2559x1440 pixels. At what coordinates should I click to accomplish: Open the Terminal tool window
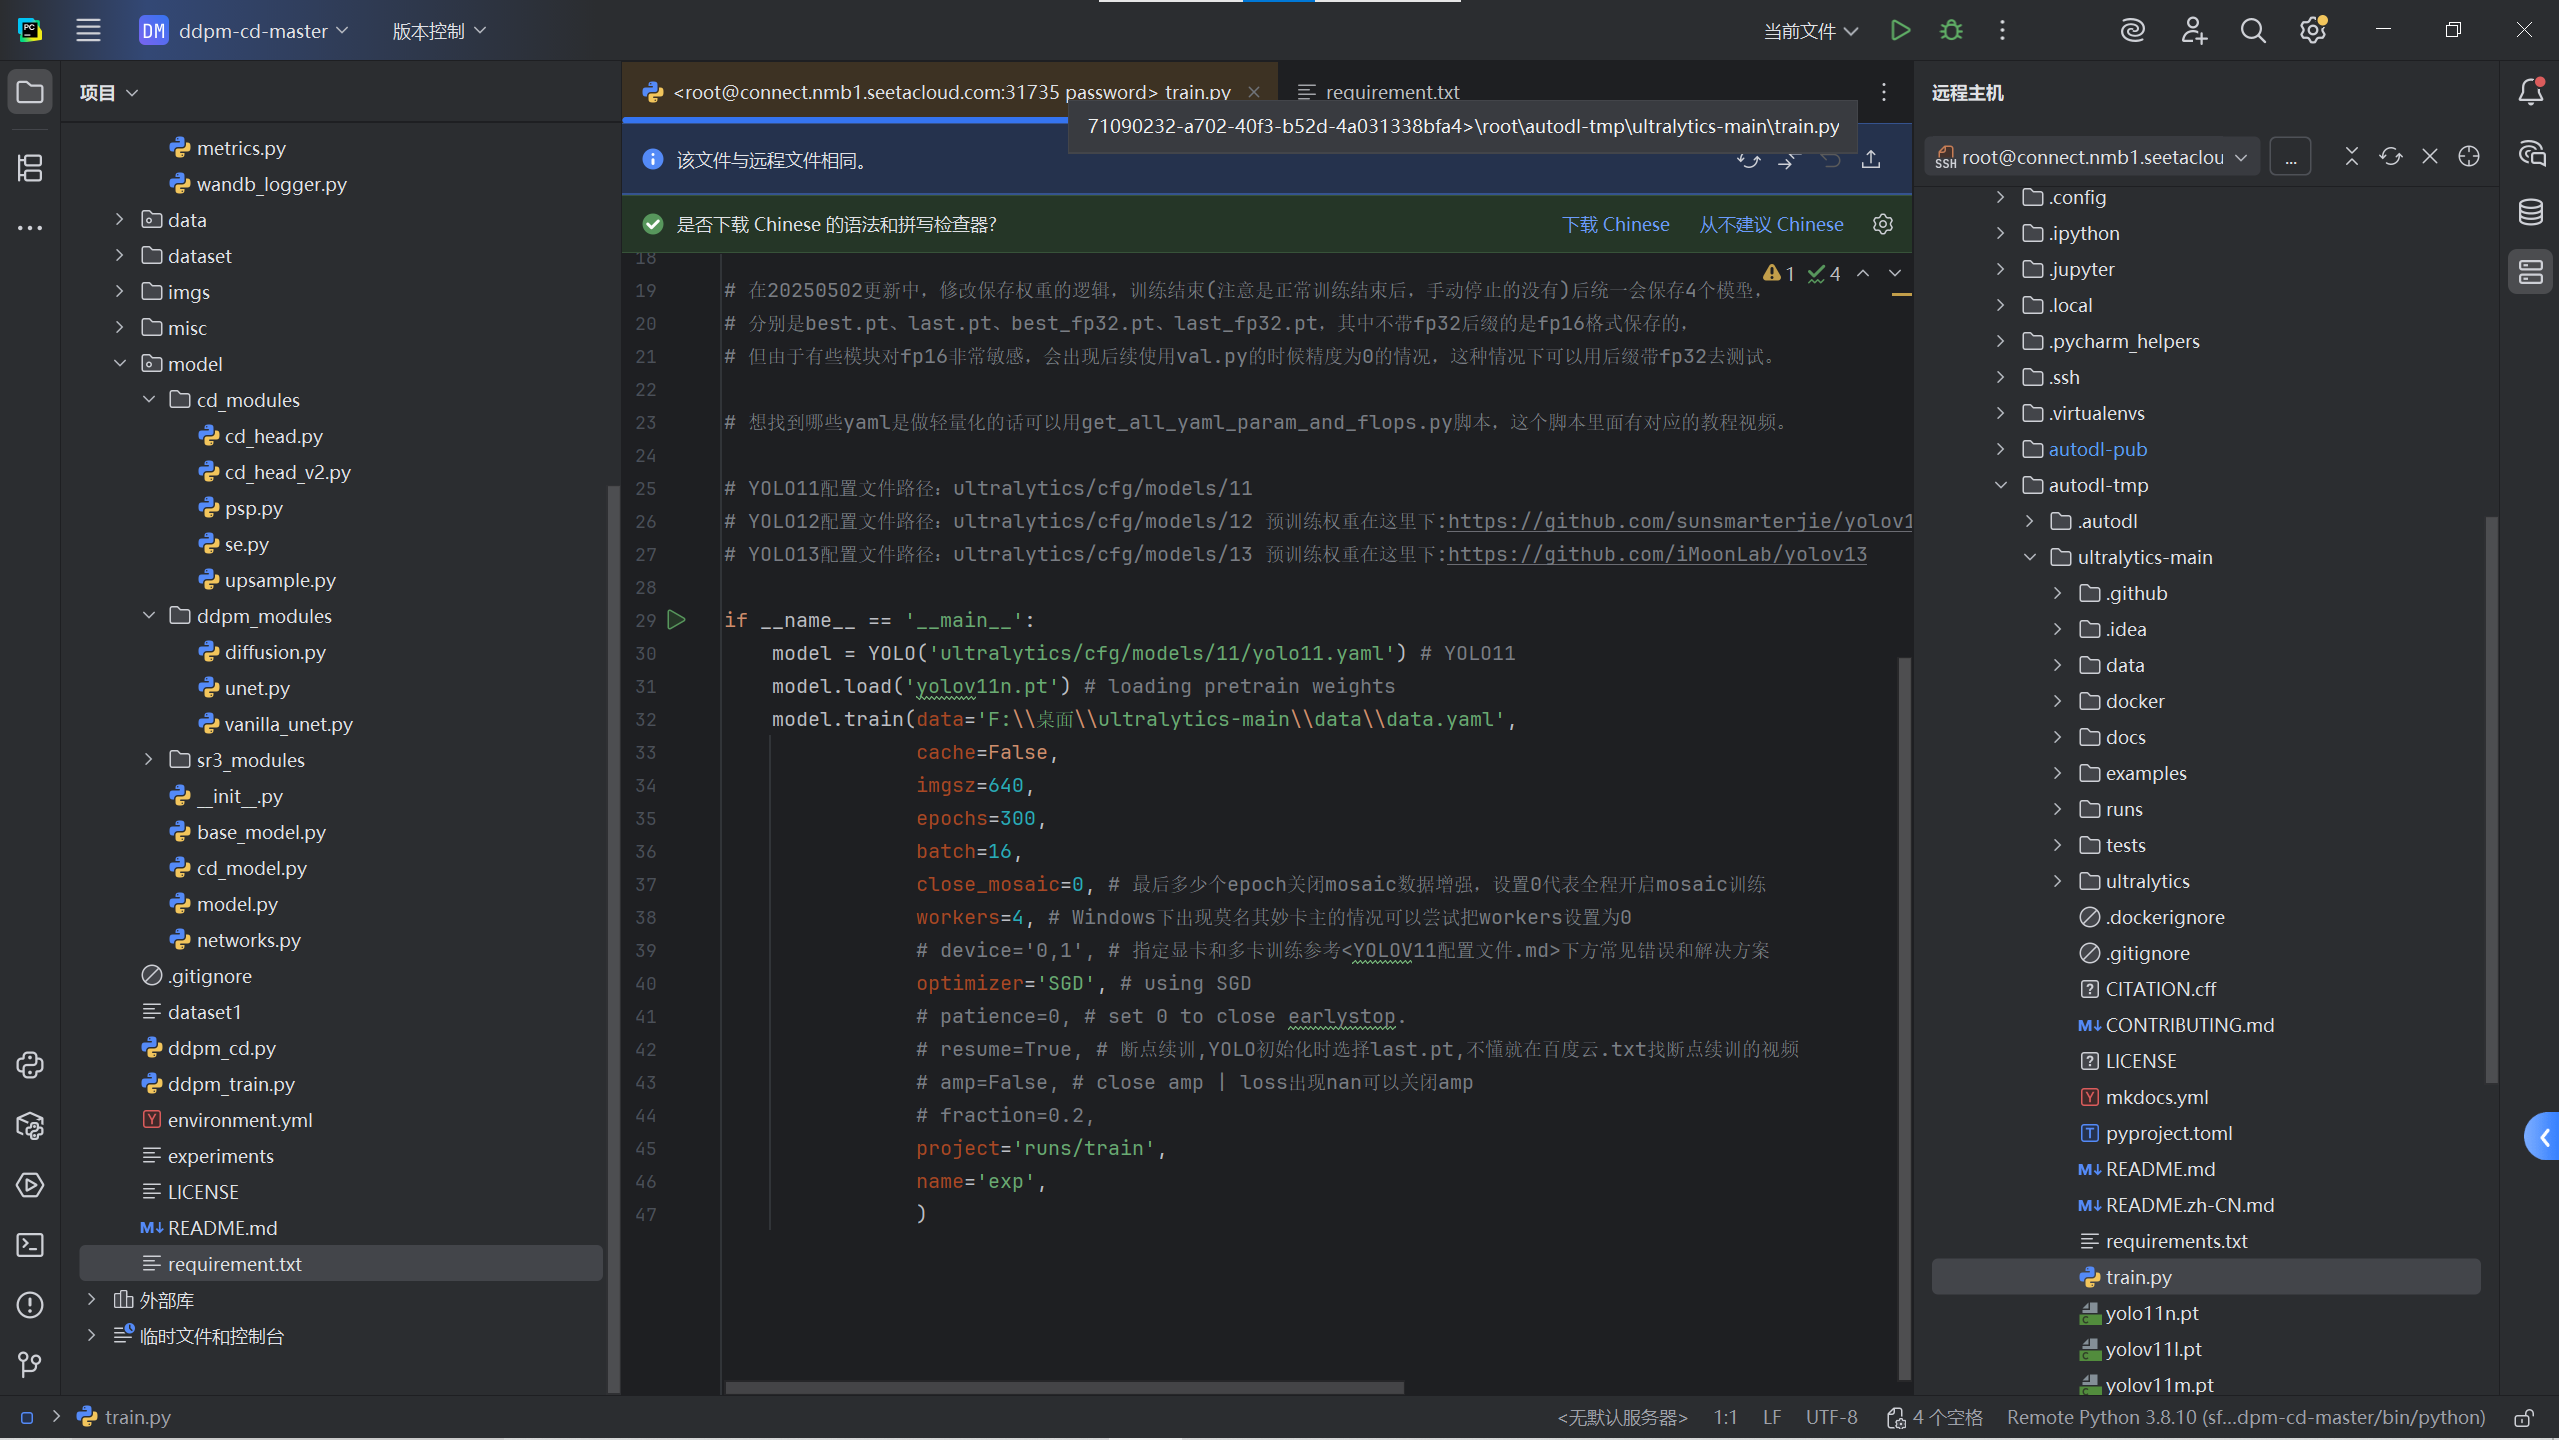pyautogui.click(x=30, y=1245)
